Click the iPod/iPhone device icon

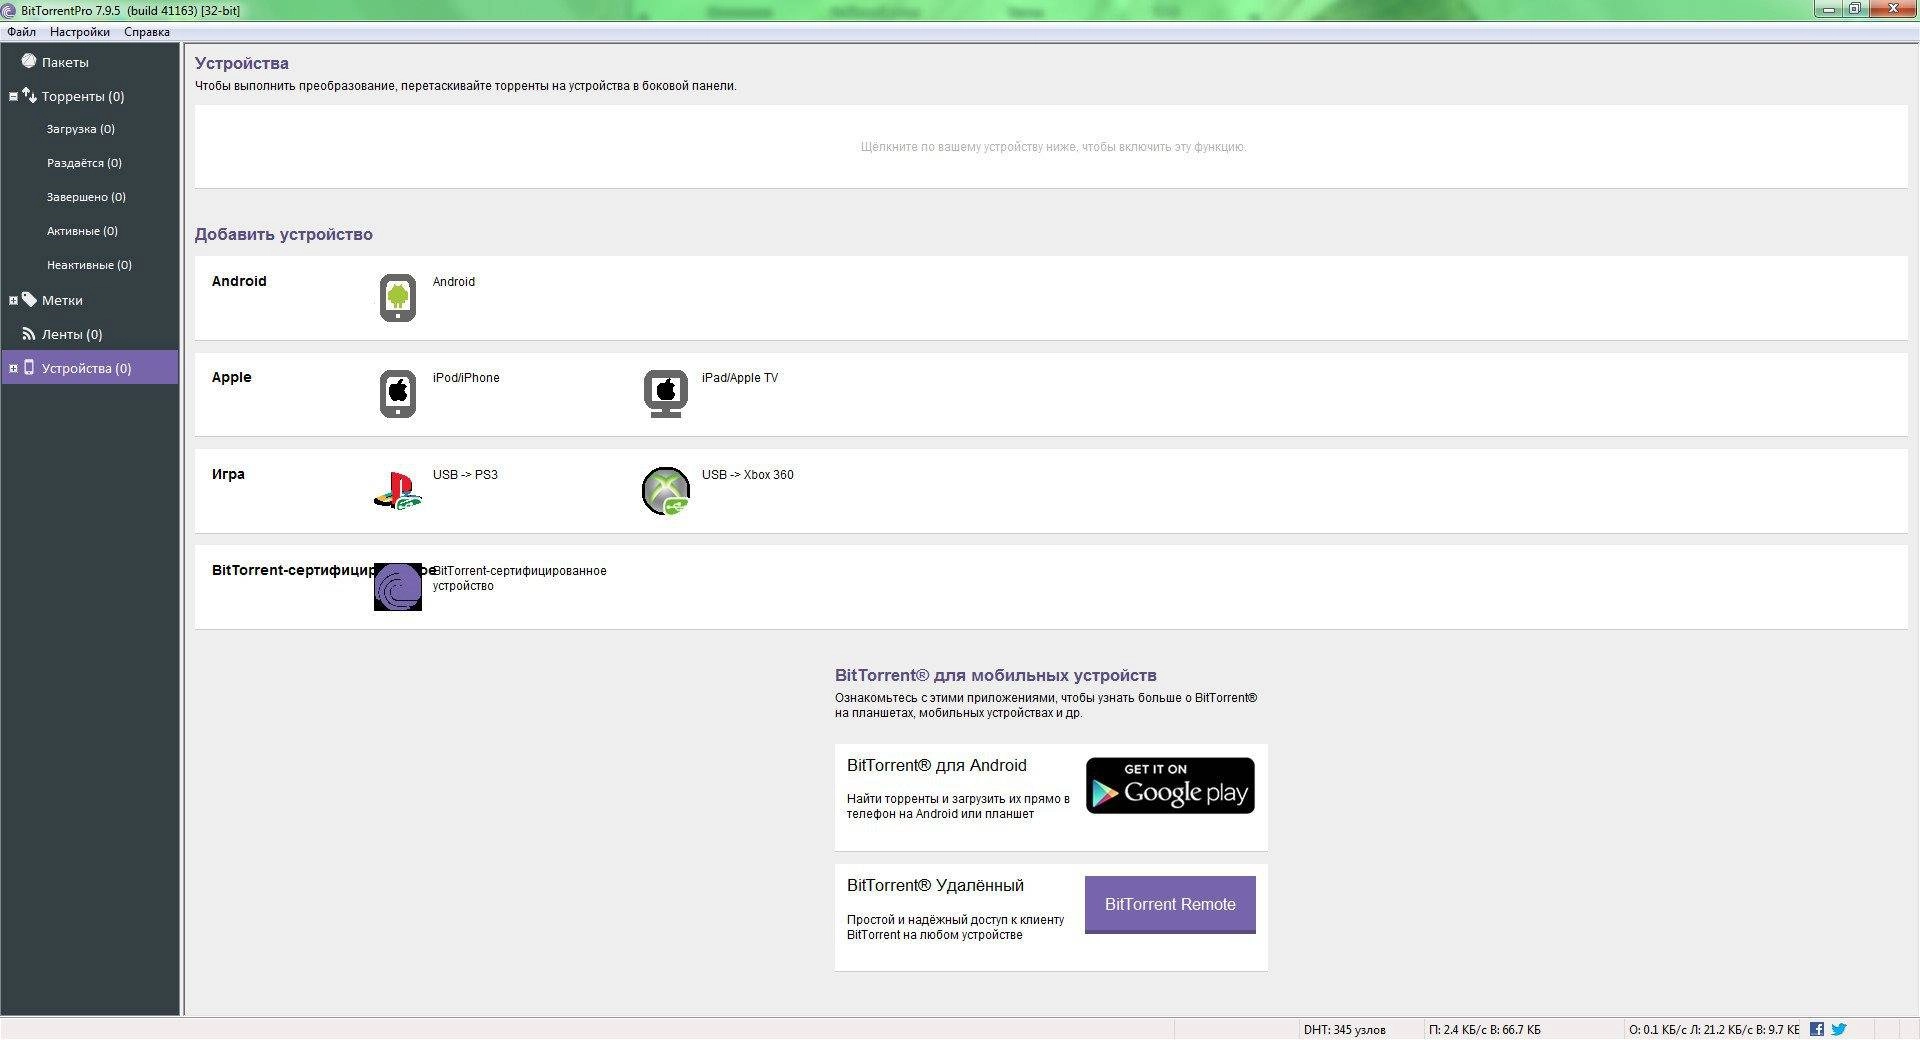point(398,393)
